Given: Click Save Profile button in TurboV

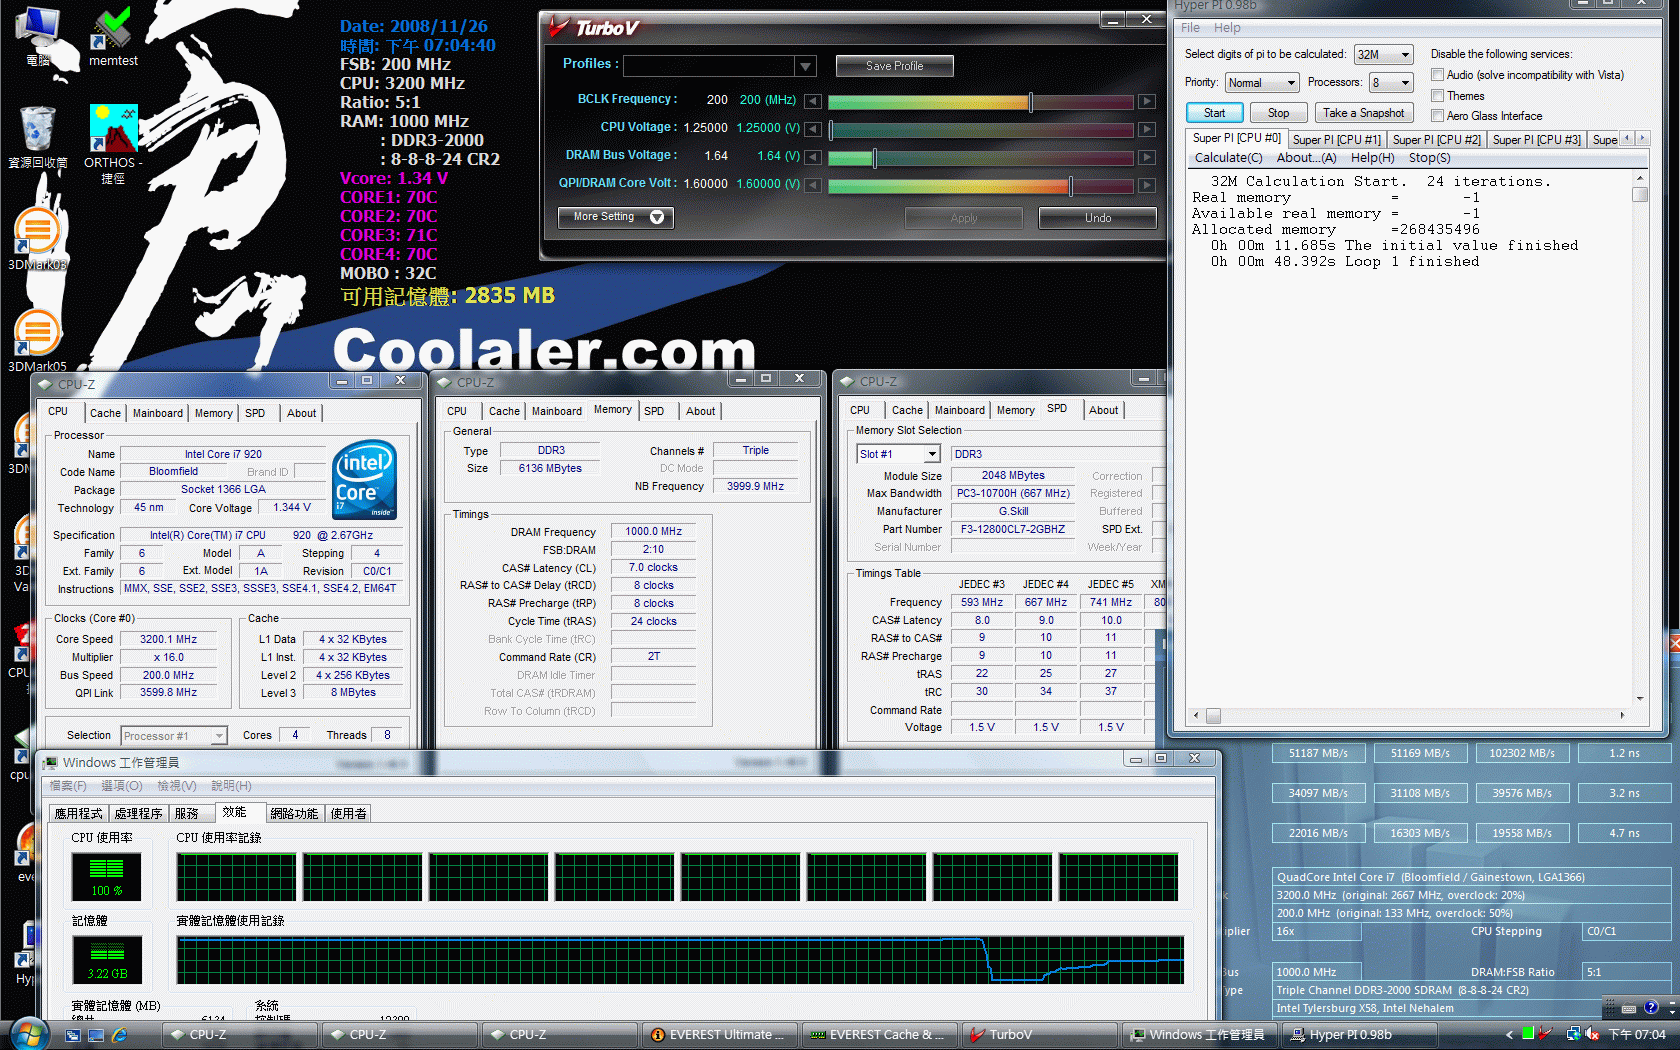Looking at the screenshot, I should click(894, 66).
